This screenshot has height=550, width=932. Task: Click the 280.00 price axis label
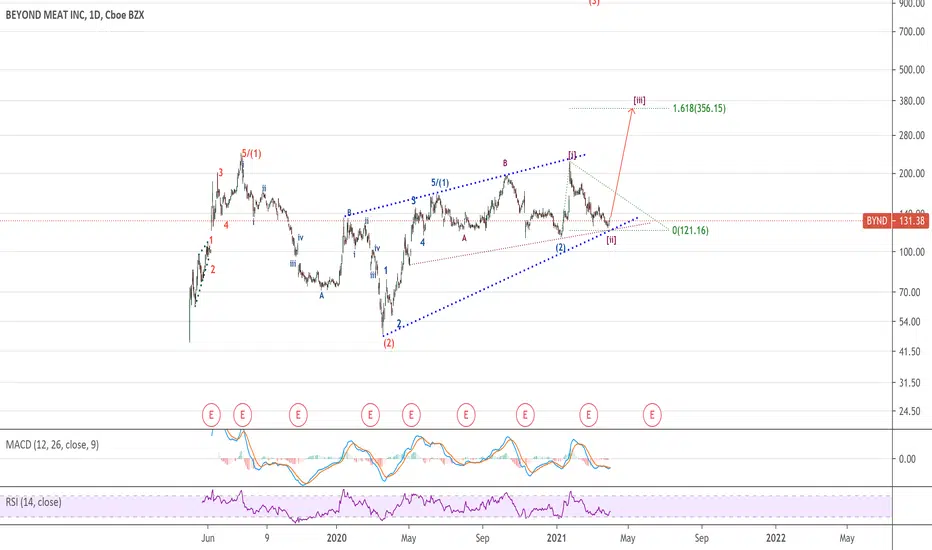click(912, 136)
